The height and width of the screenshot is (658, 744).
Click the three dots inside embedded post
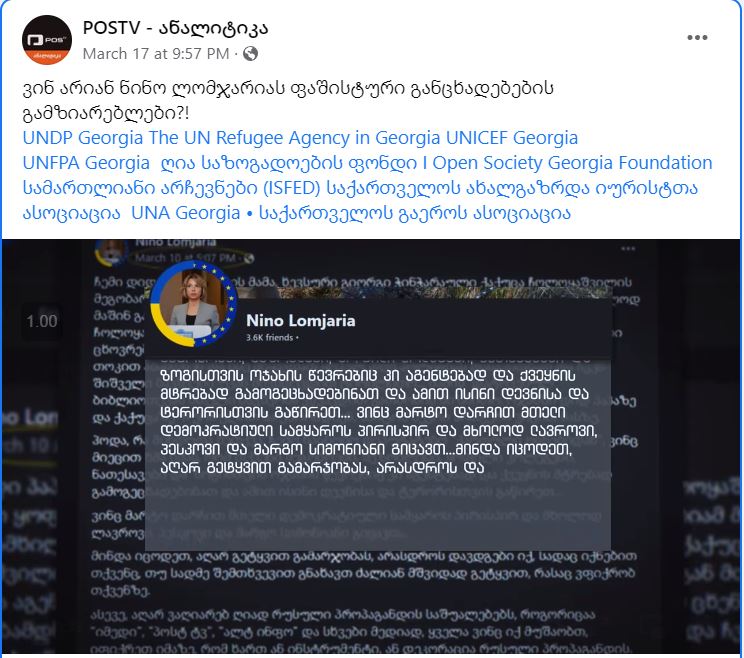click(628, 249)
